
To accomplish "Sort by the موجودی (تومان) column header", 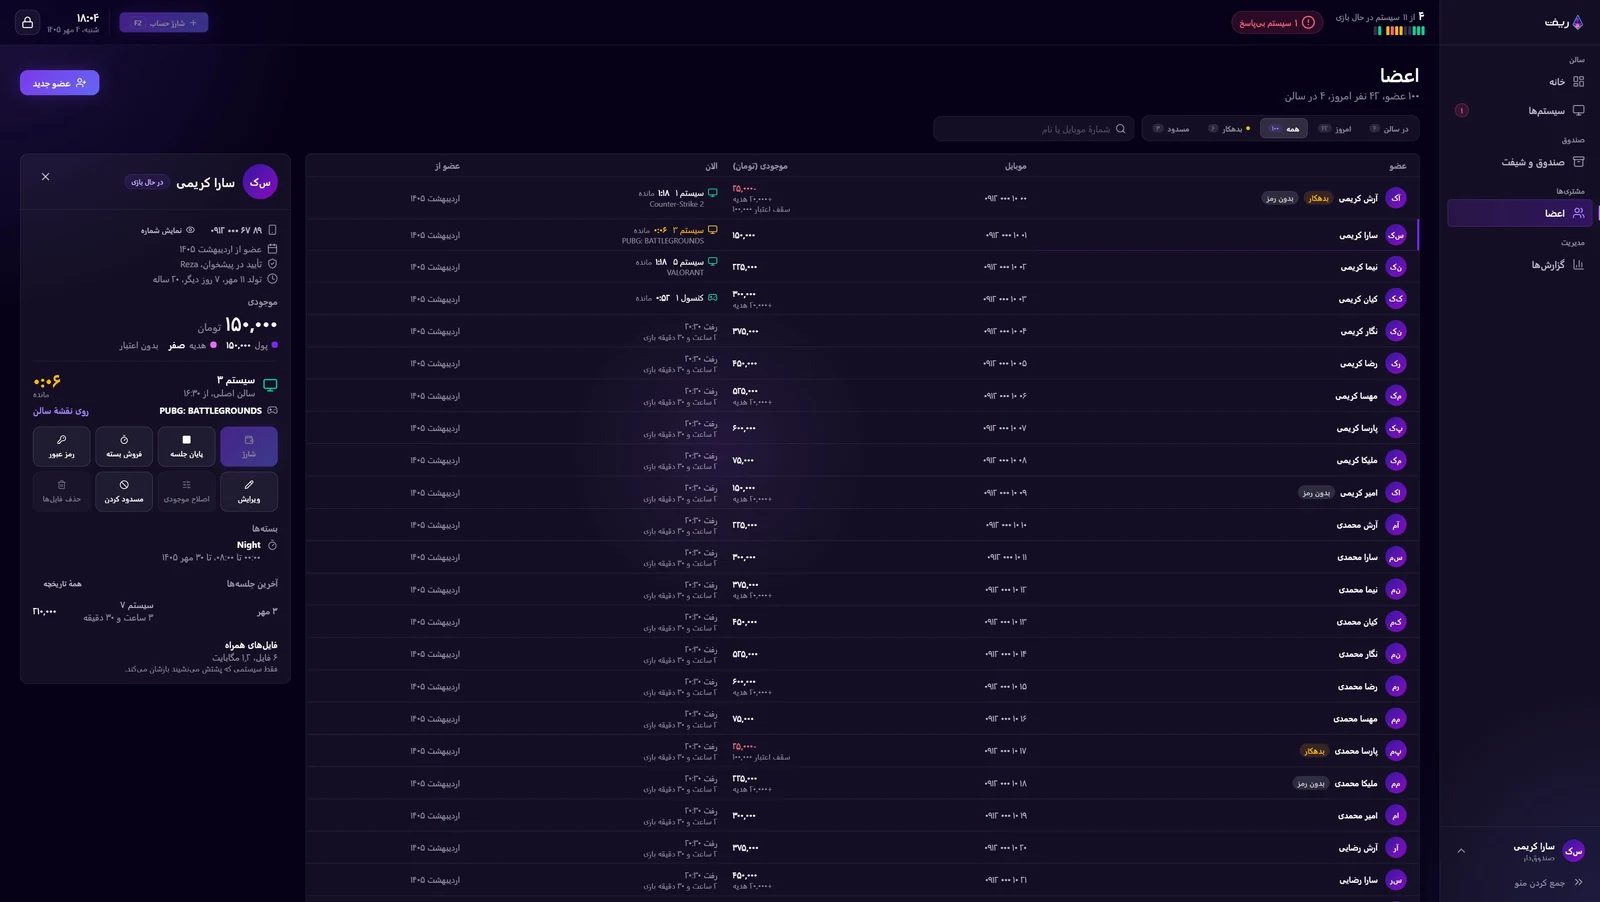I will [760, 166].
